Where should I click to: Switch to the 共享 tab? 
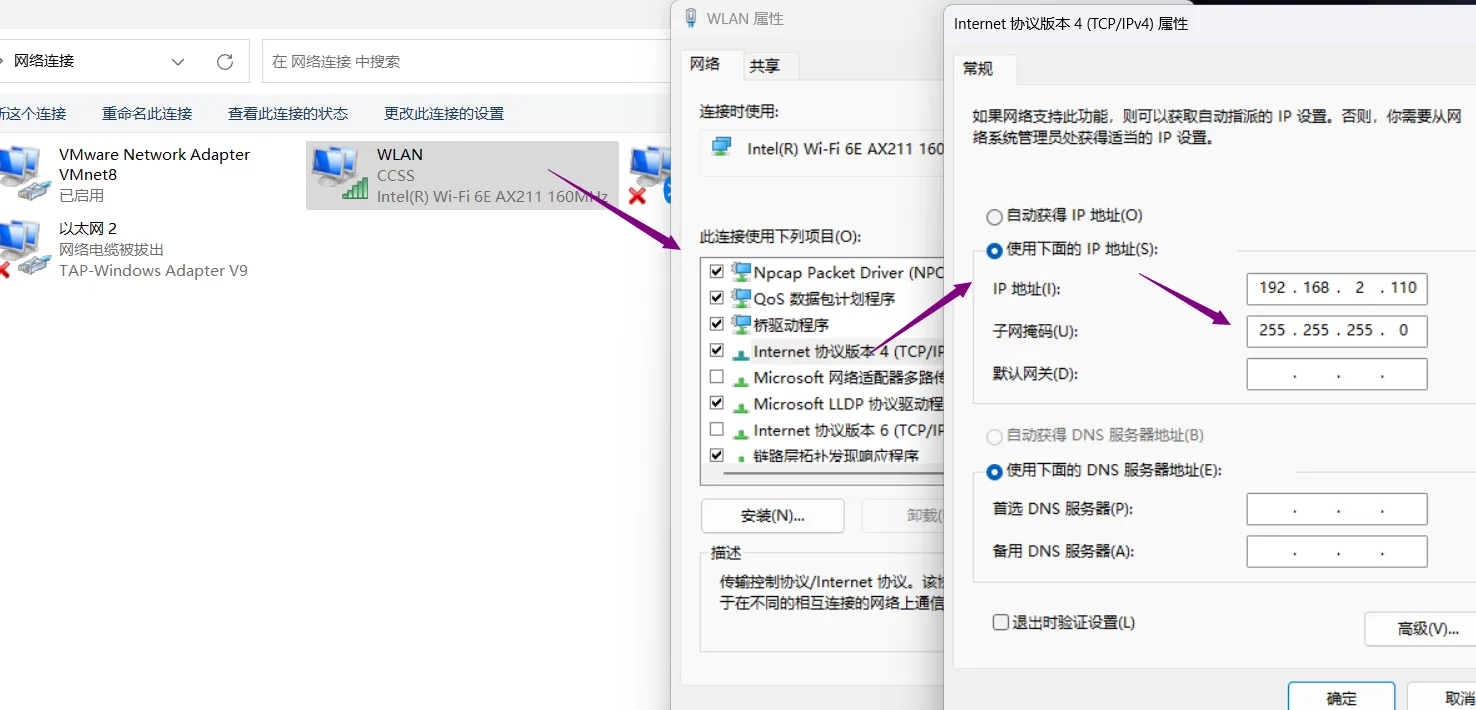764,66
